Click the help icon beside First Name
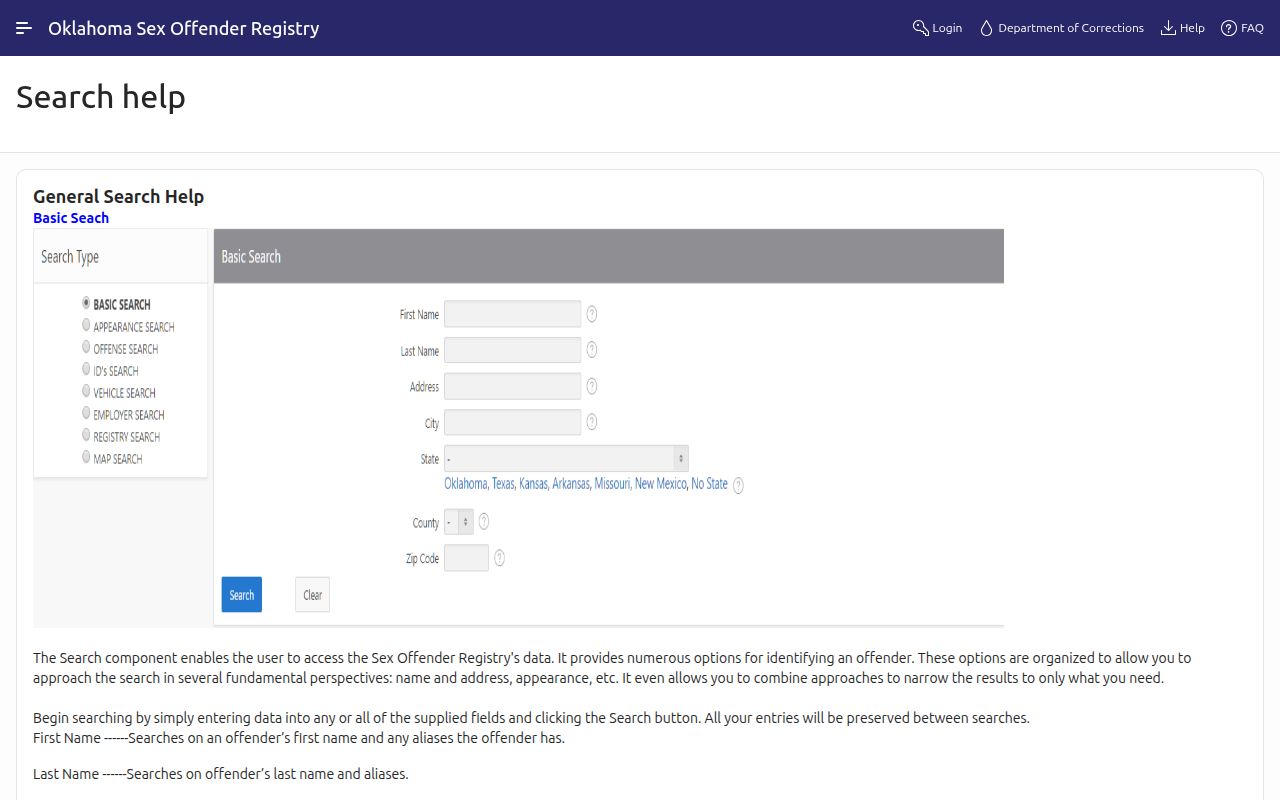This screenshot has height=800, width=1280. pyautogui.click(x=592, y=314)
